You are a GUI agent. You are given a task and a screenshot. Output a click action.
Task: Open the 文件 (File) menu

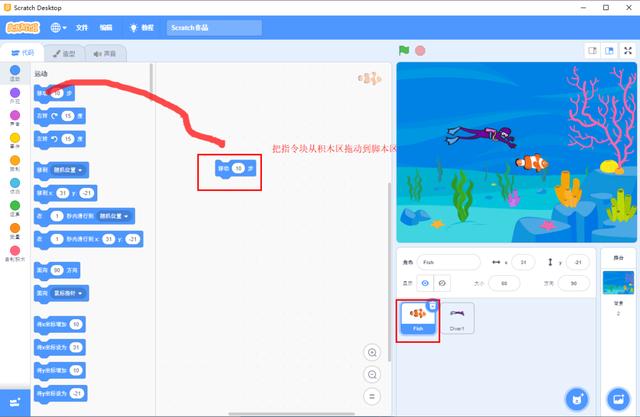click(x=82, y=27)
